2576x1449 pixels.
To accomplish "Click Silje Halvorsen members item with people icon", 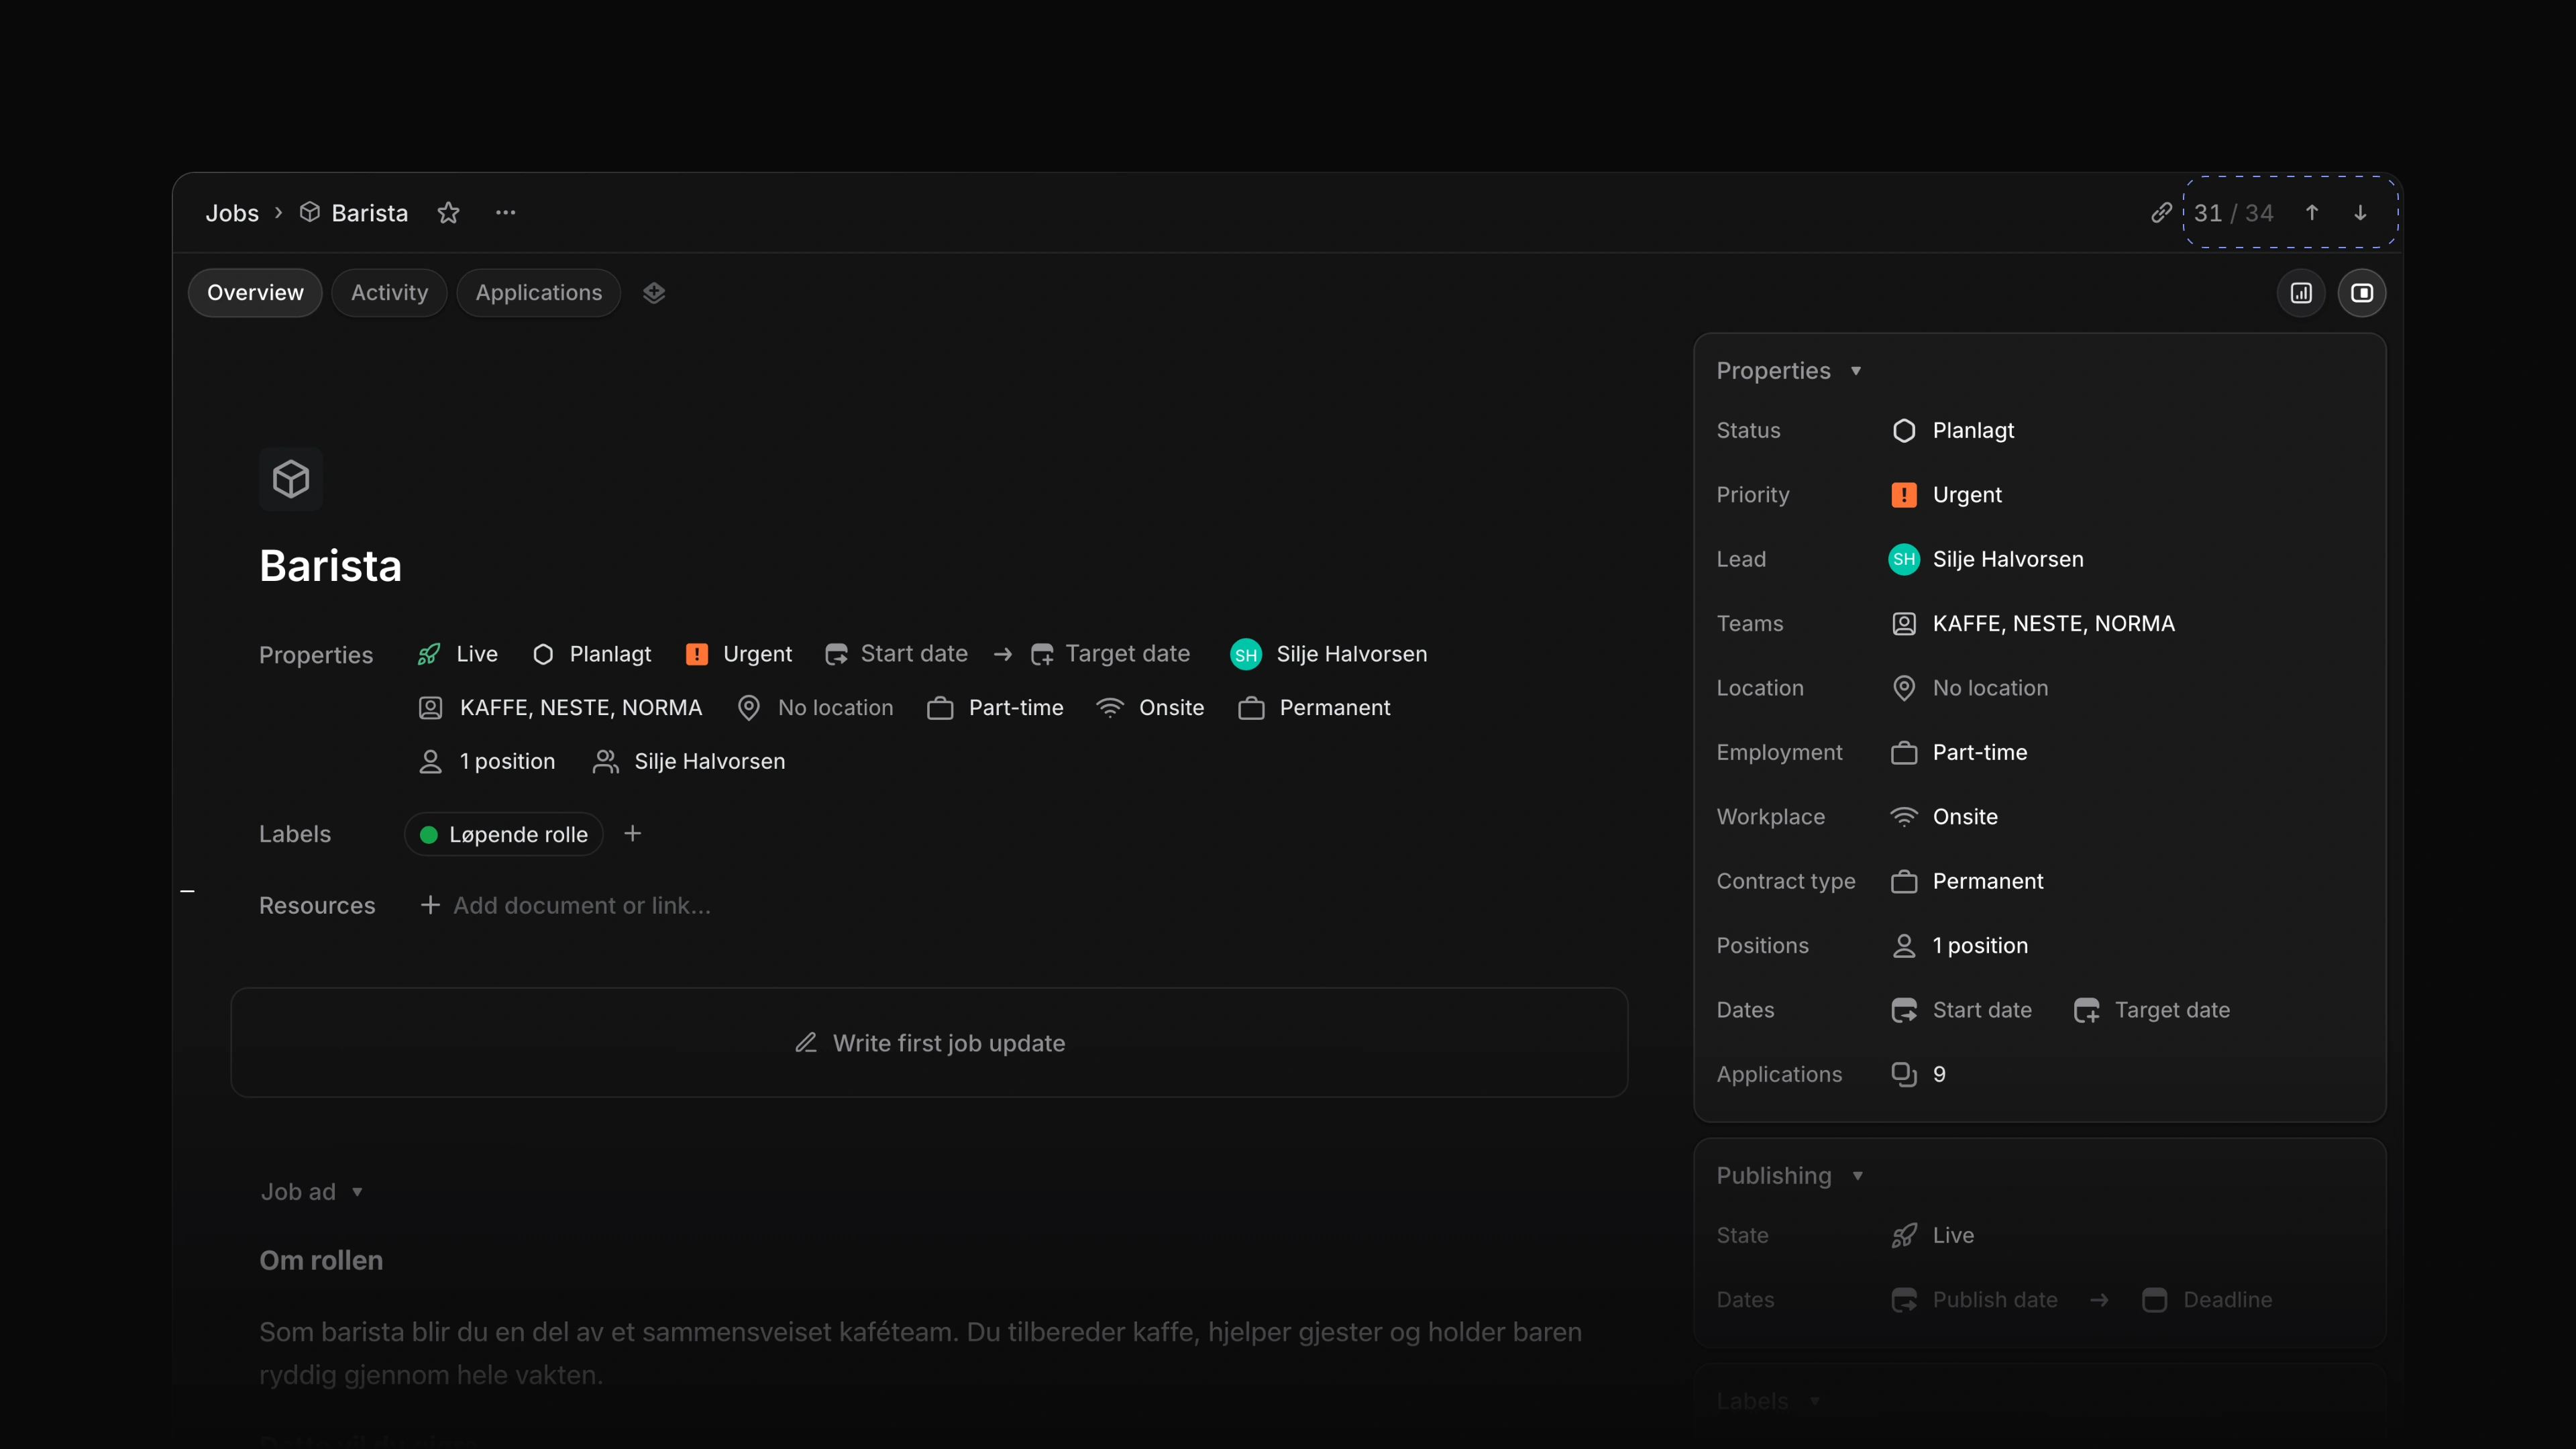I will (689, 762).
